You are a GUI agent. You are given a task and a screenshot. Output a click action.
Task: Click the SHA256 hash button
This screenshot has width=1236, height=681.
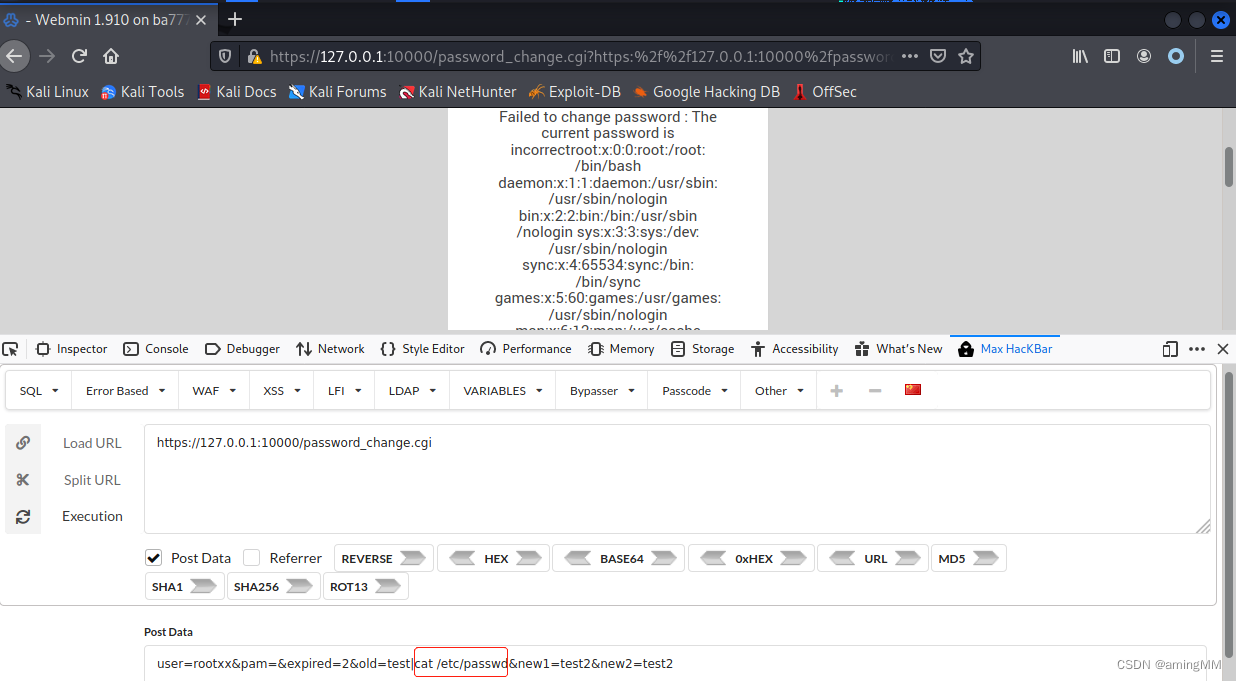[273, 586]
